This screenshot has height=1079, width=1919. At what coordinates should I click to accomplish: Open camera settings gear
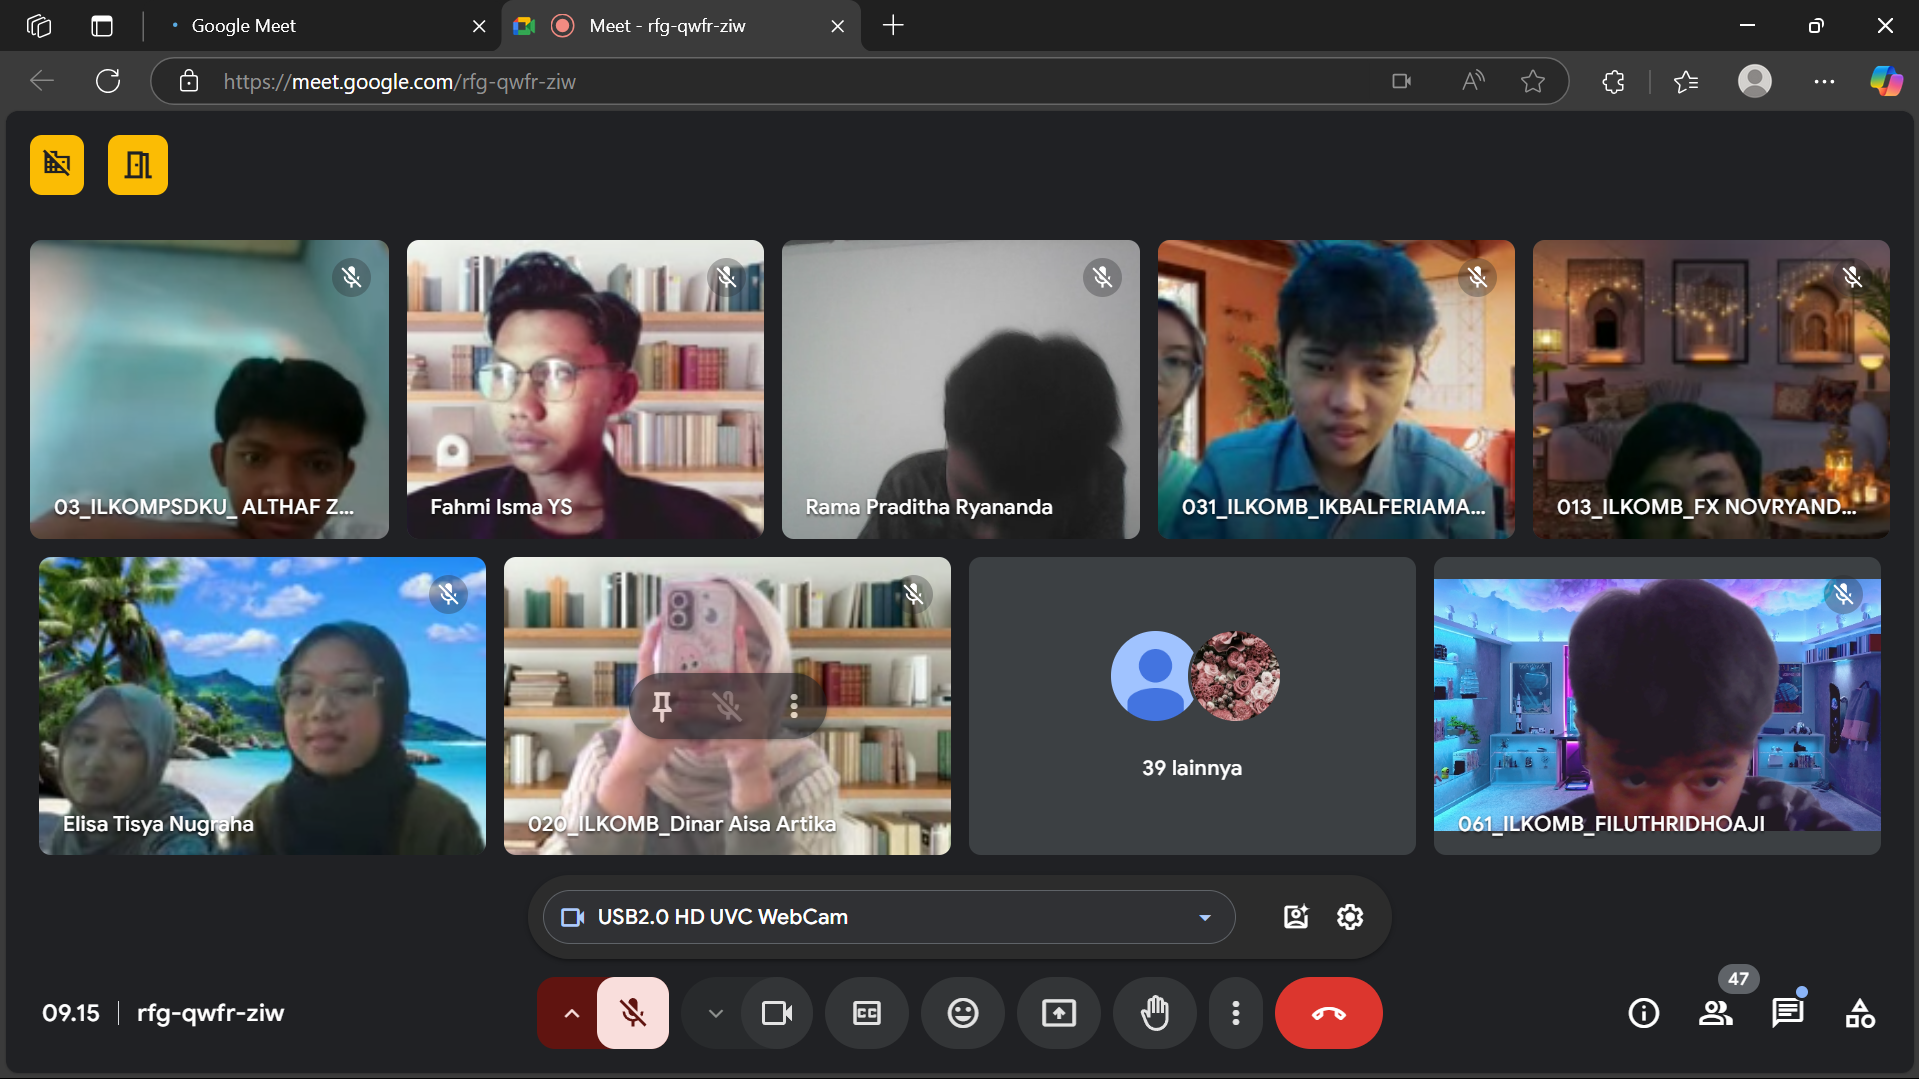[1349, 917]
